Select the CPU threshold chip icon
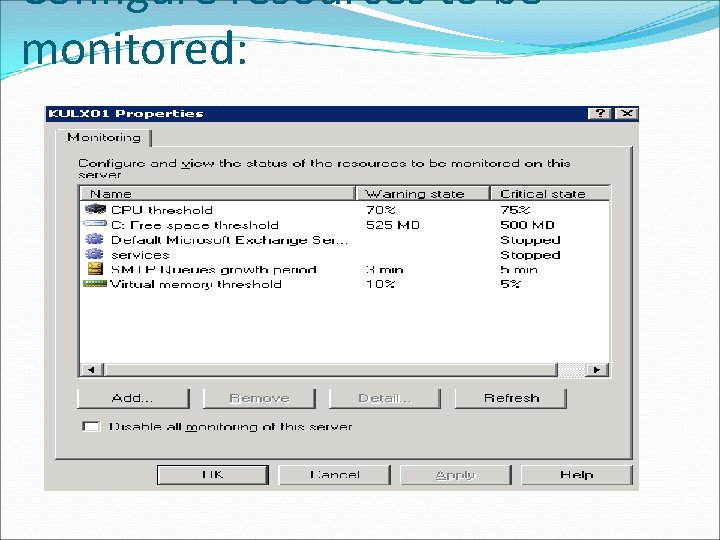The height and width of the screenshot is (540, 720). coord(96,209)
